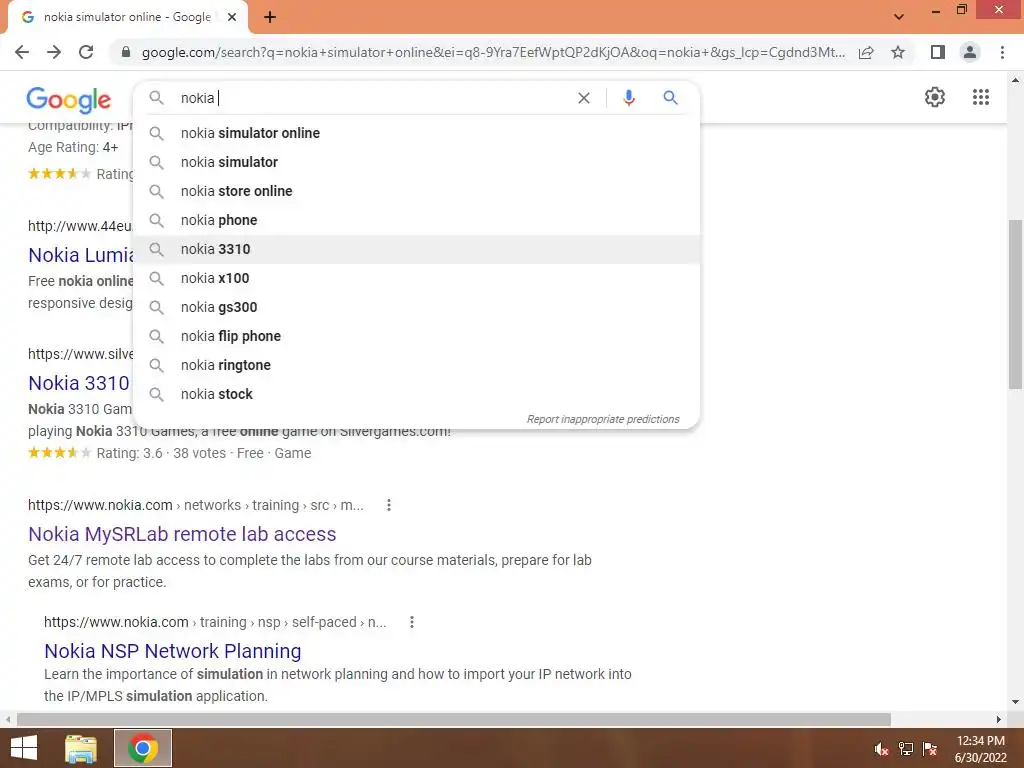1024x768 pixels.
Task: Click the muted volume tray icon
Action: coord(881,749)
